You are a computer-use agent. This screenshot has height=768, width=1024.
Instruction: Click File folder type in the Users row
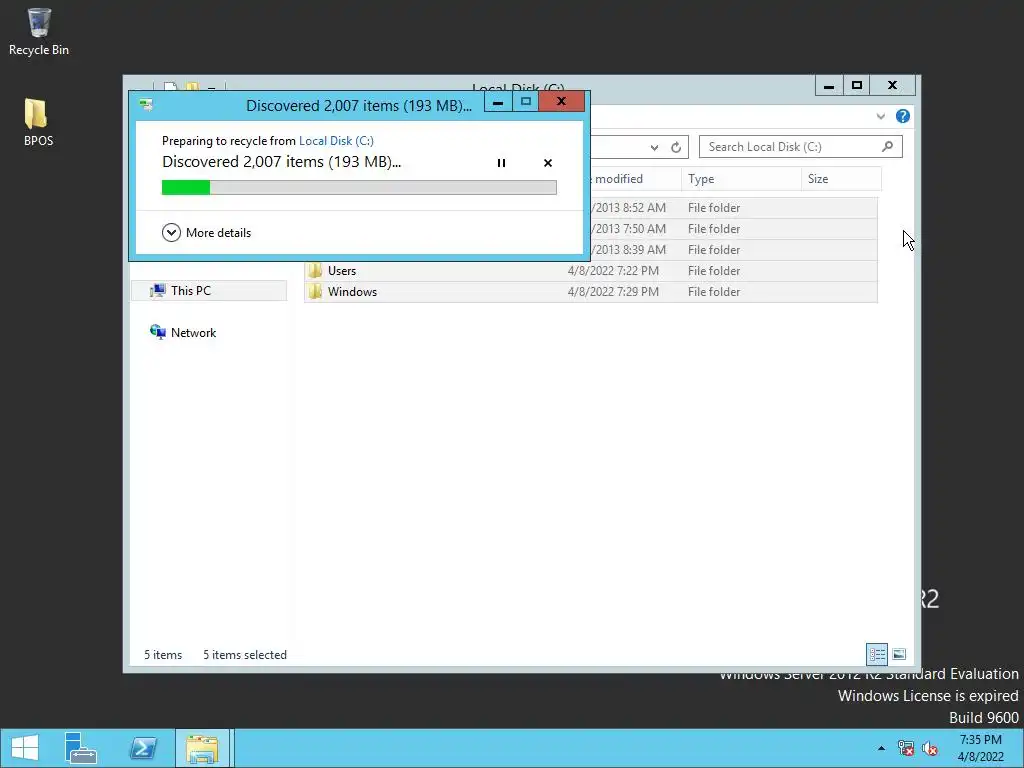click(x=714, y=271)
